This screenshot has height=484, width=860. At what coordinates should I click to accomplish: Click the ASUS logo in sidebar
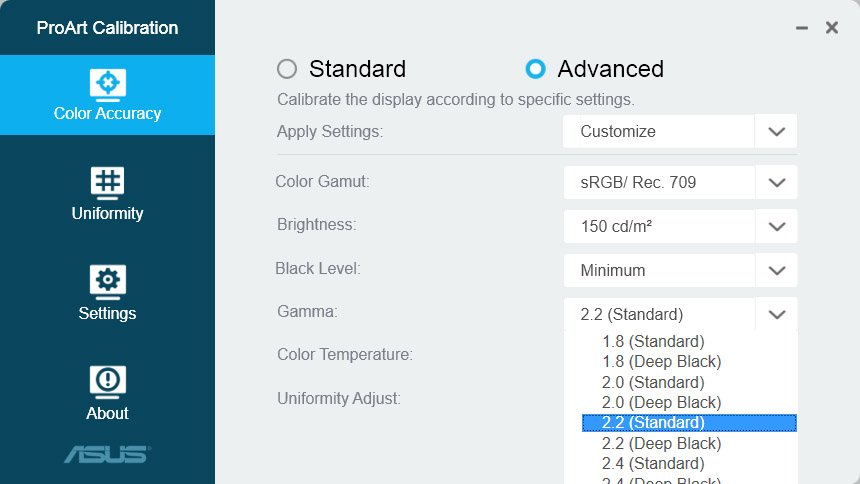coord(108,454)
